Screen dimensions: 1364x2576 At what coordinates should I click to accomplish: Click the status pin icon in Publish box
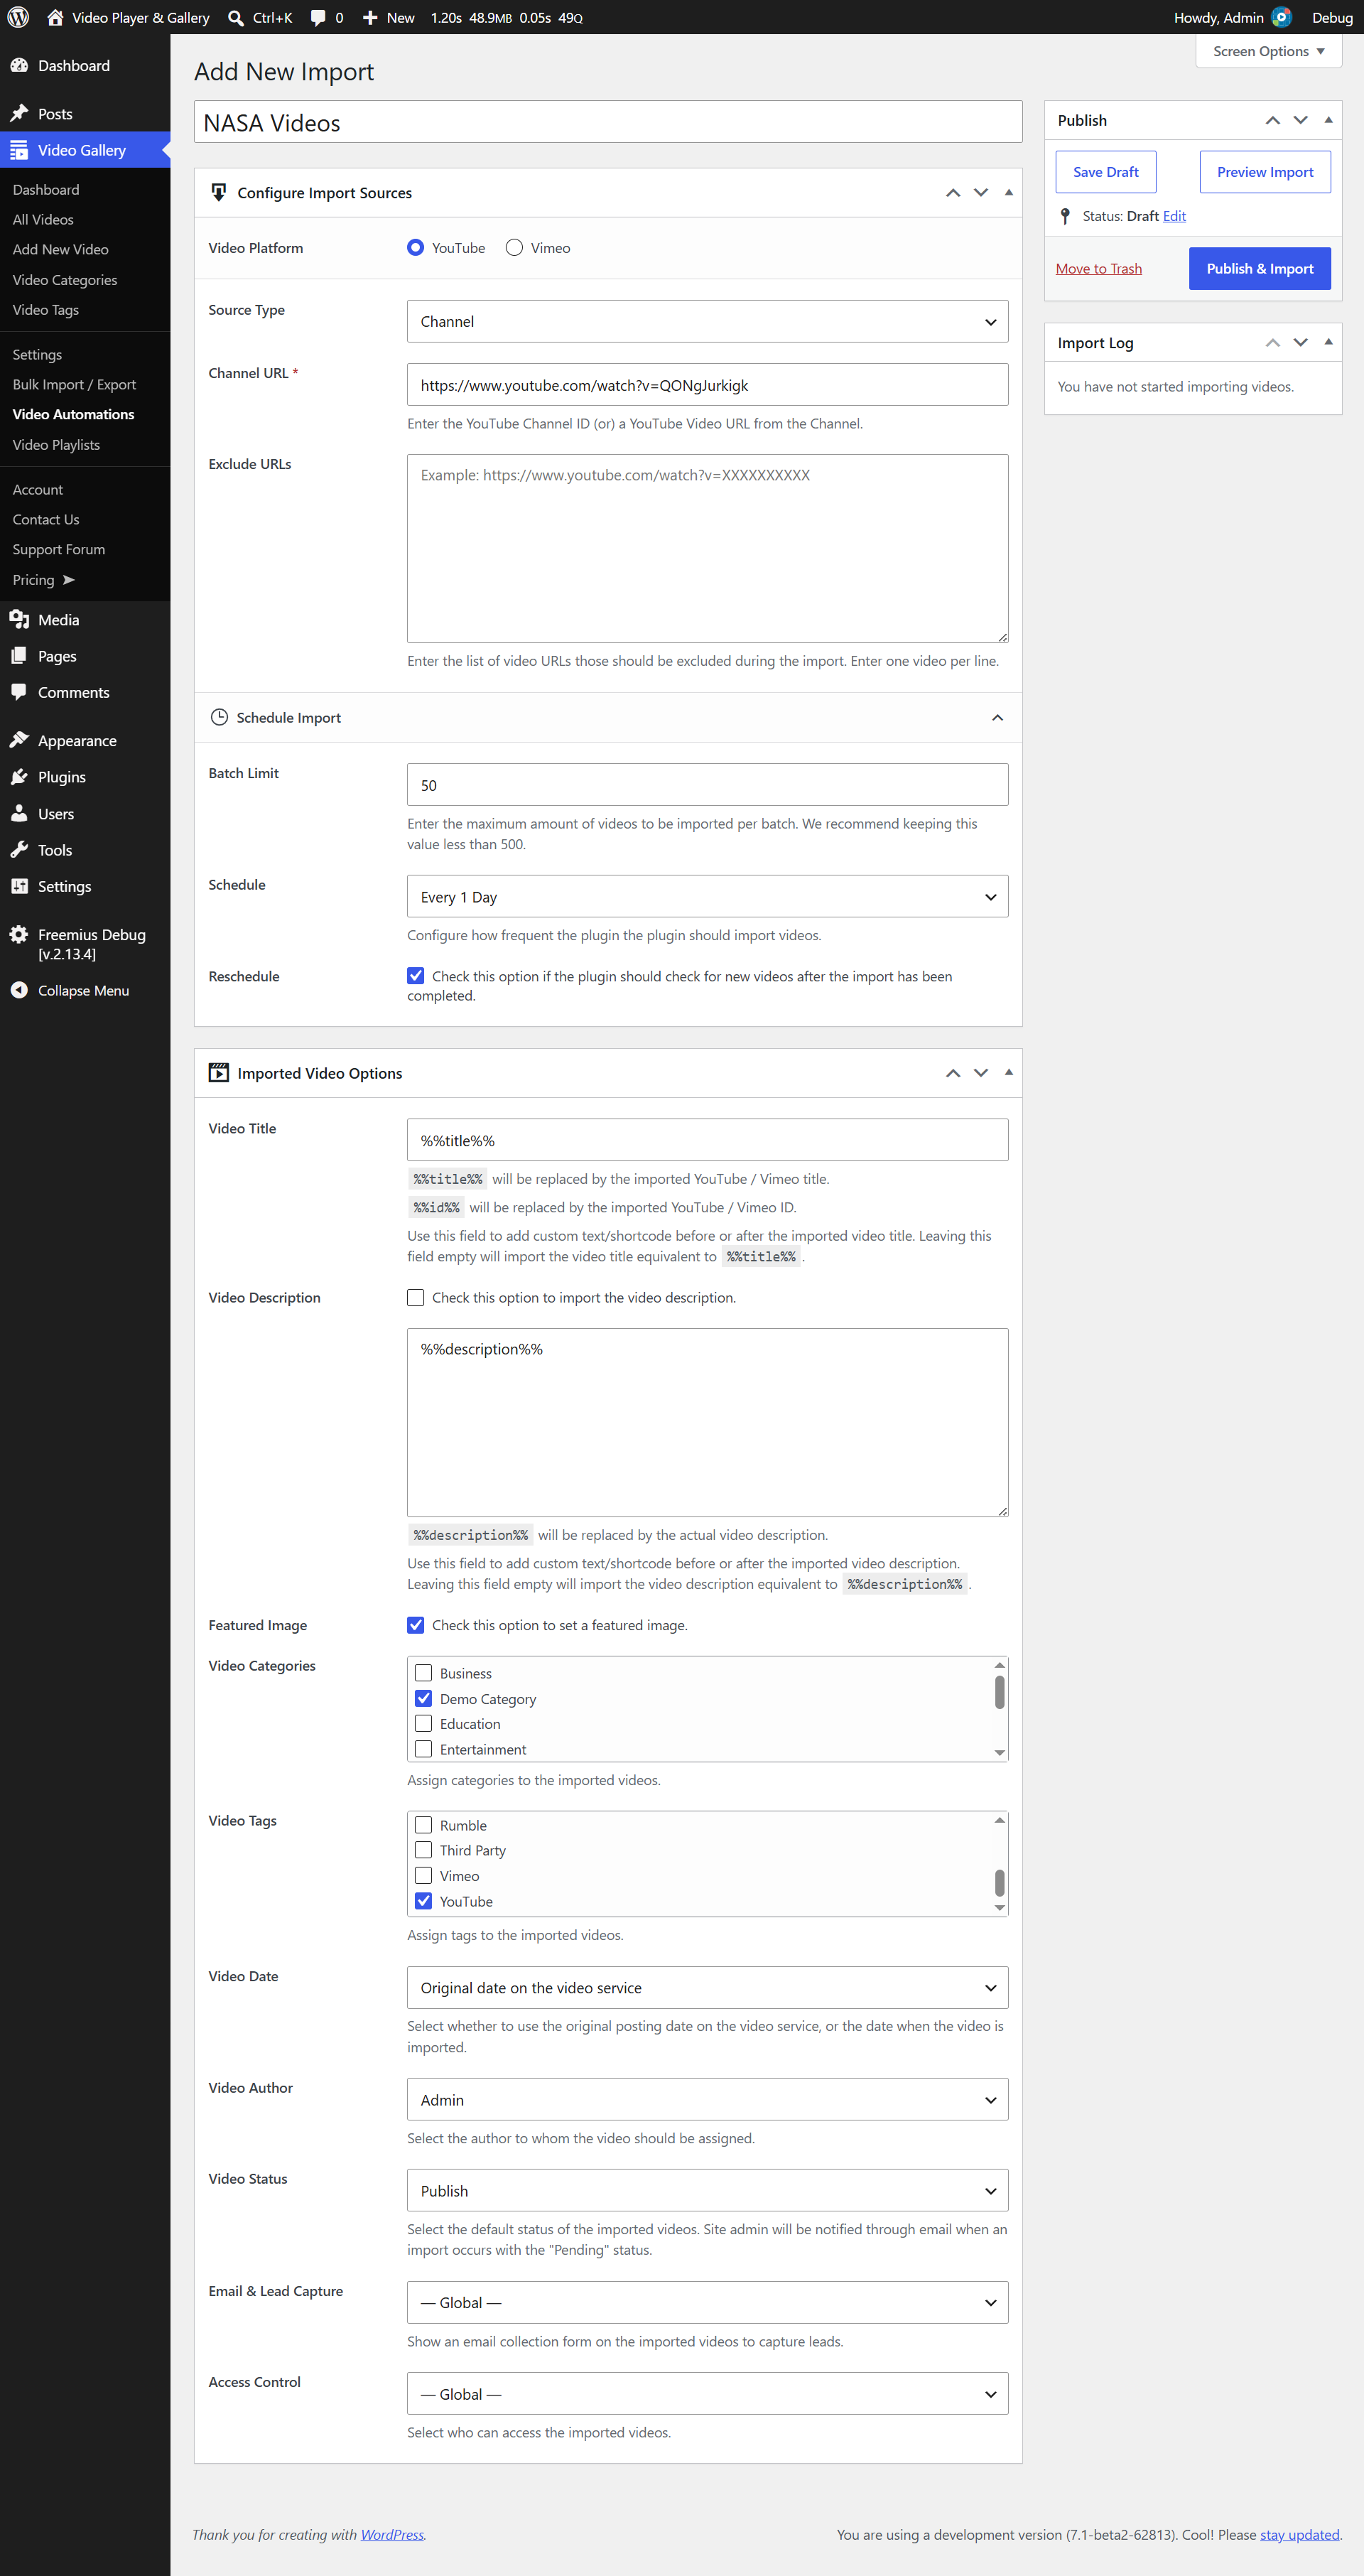click(1066, 216)
